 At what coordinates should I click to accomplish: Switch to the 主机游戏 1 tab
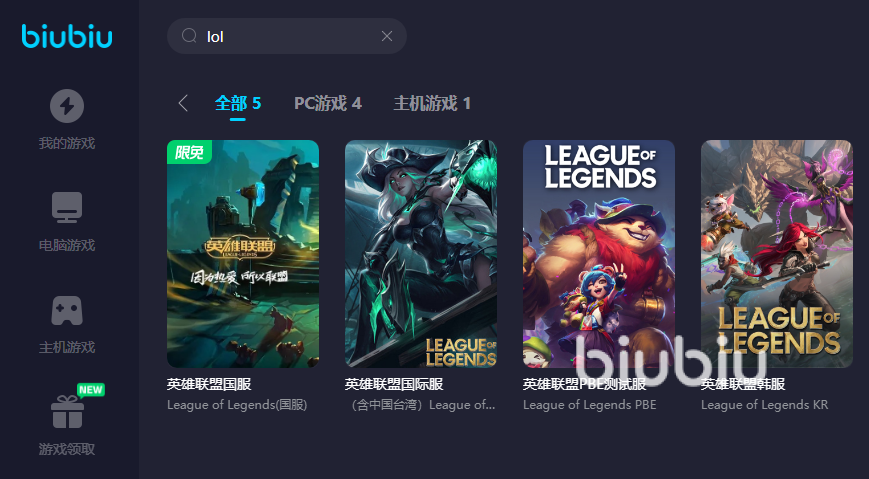click(432, 103)
